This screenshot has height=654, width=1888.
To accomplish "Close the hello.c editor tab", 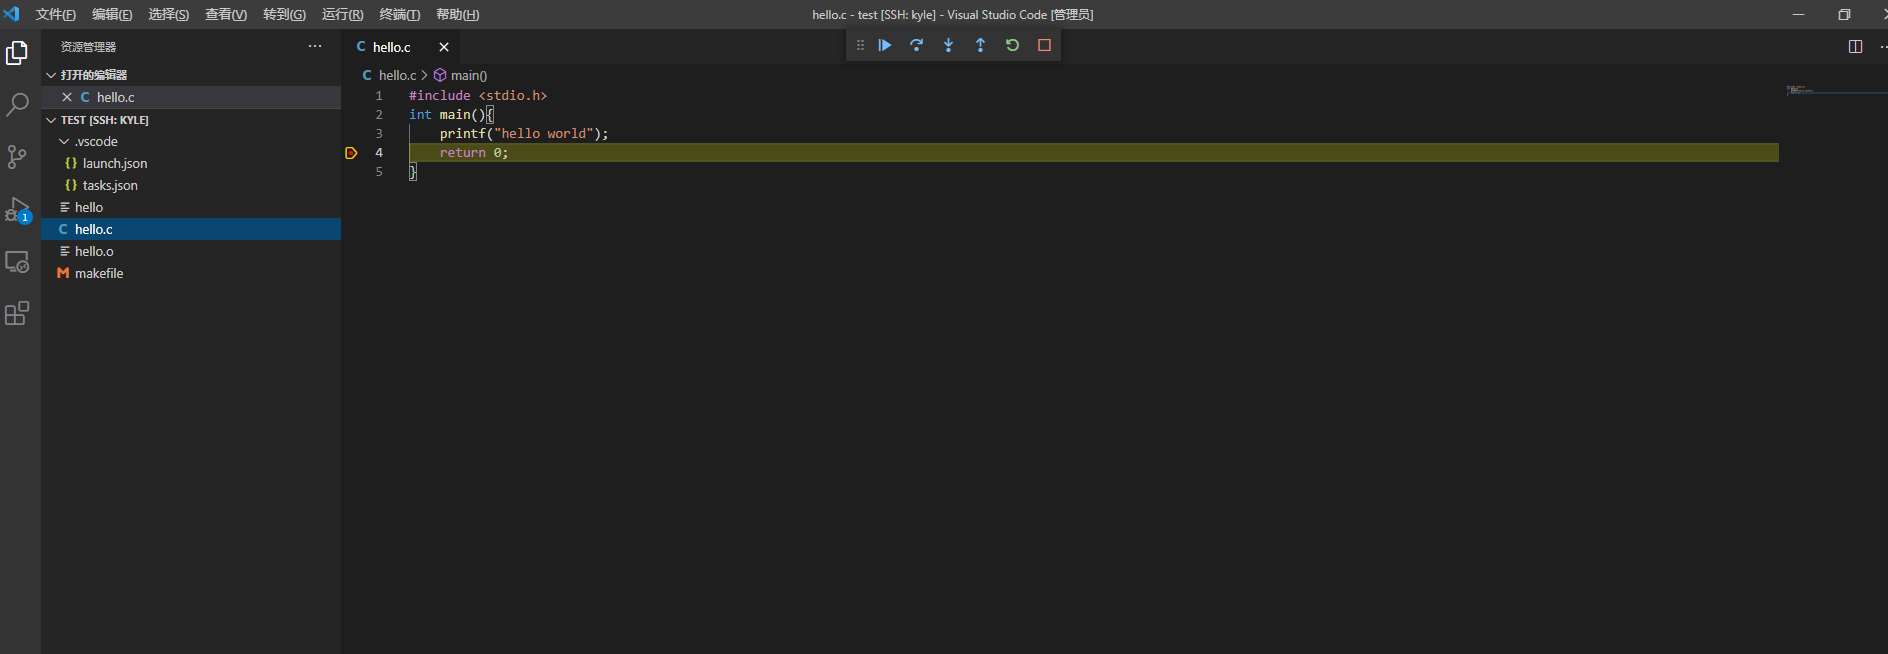I will coord(444,47).
